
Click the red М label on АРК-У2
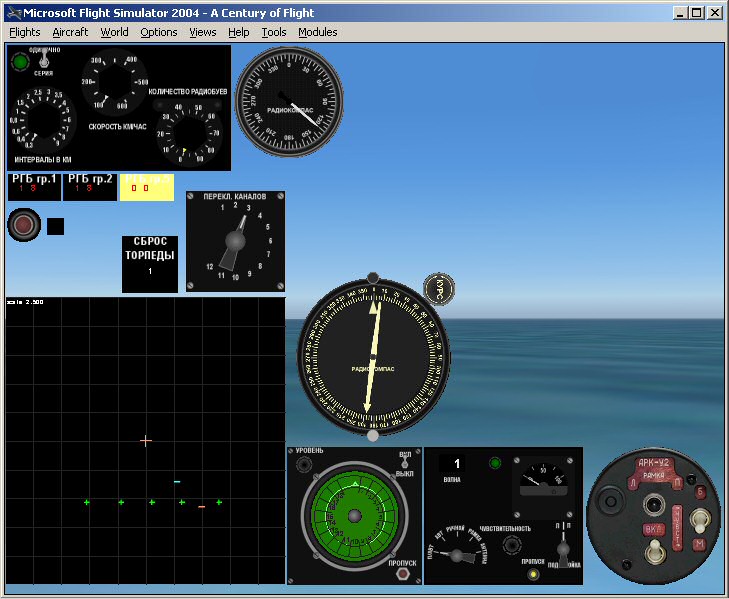click(700, 544)
